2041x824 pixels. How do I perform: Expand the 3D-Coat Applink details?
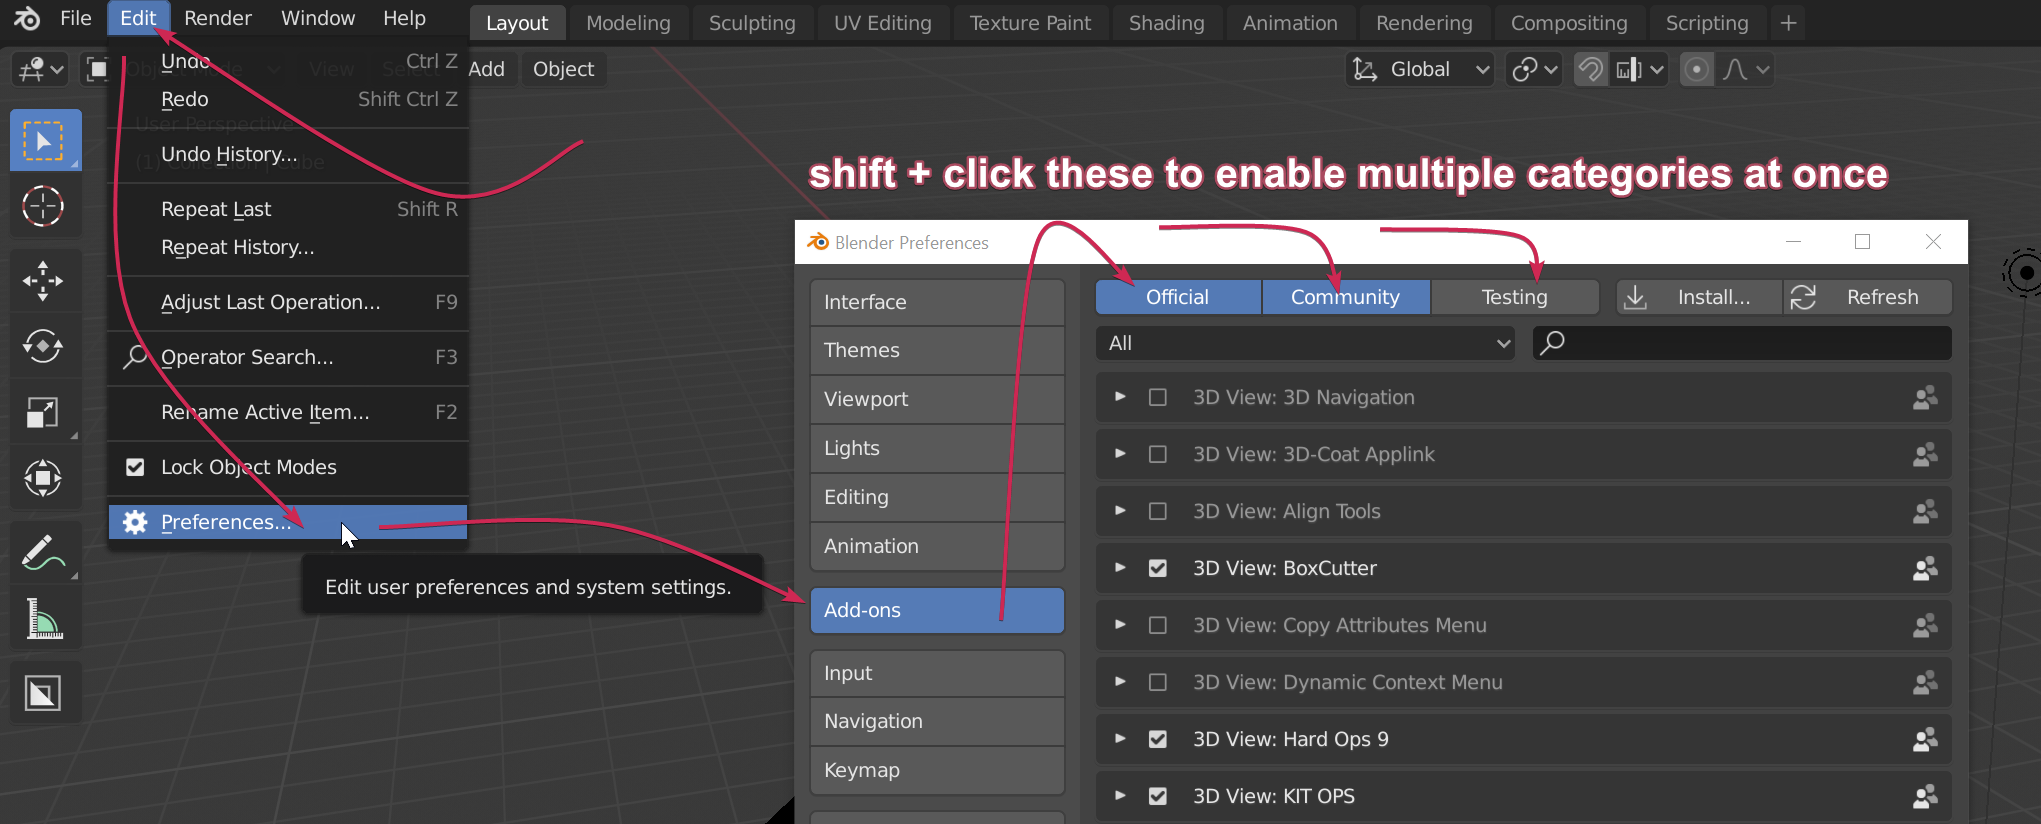coord(1120,454)
